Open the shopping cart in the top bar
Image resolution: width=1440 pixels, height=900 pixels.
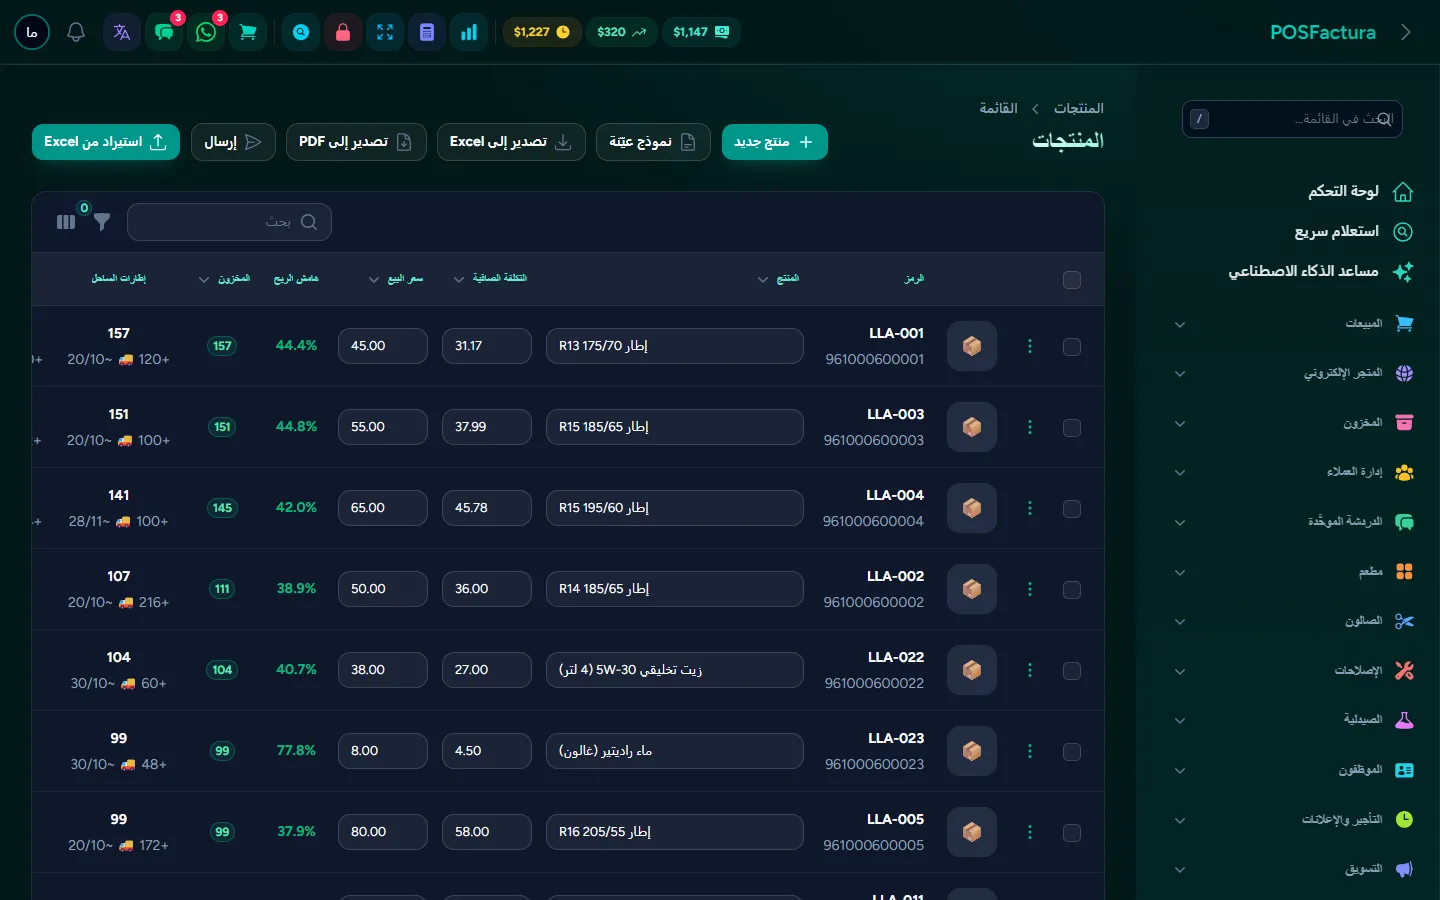pyautogui.click(x=248, y=32)
